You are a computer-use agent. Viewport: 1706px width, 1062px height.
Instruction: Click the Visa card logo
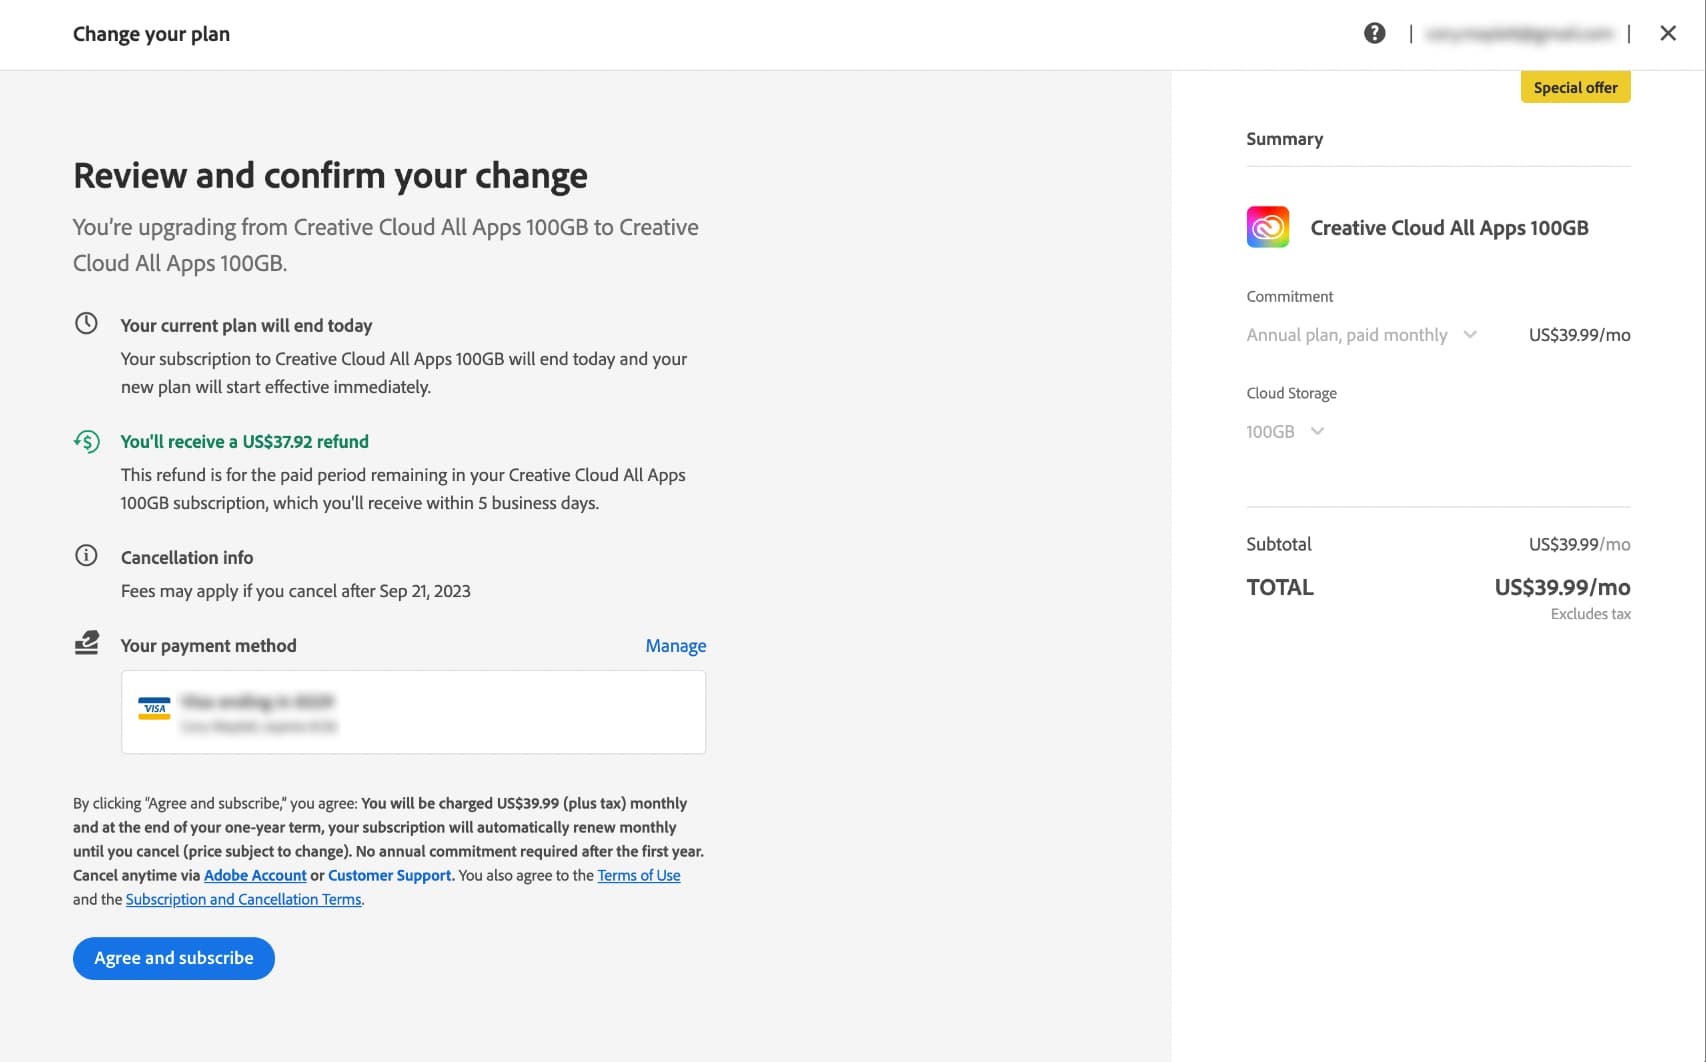(154, 709)
